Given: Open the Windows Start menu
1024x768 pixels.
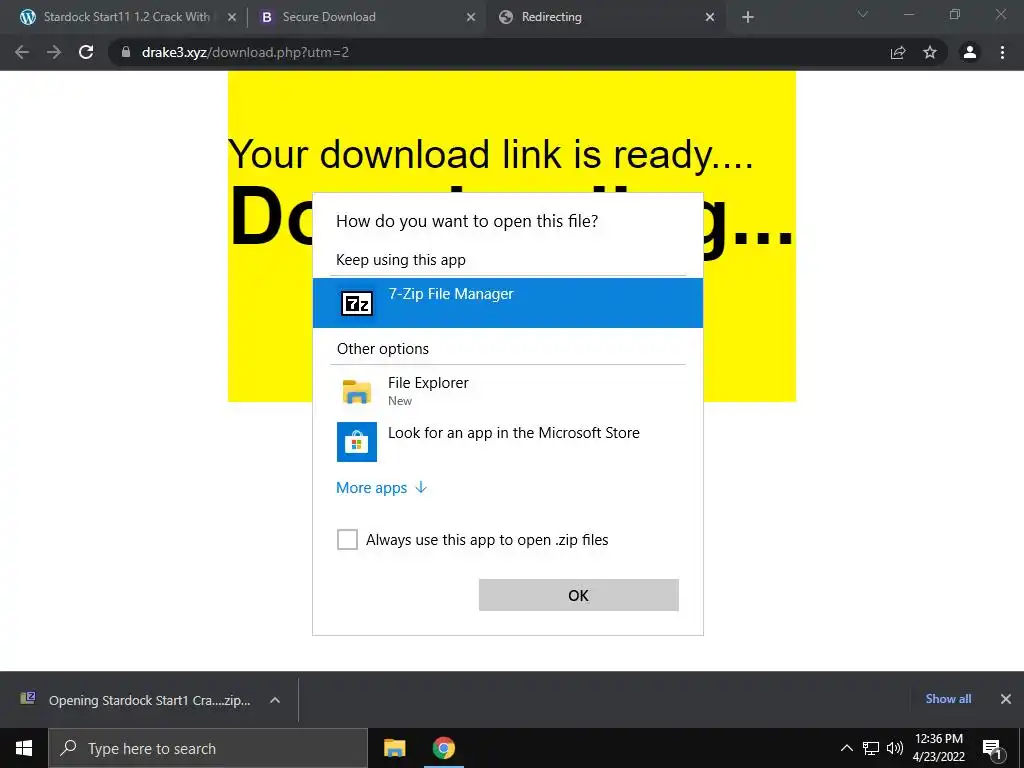Looking at the screenshot, I should pyautogui.click(x=24, y=748).
